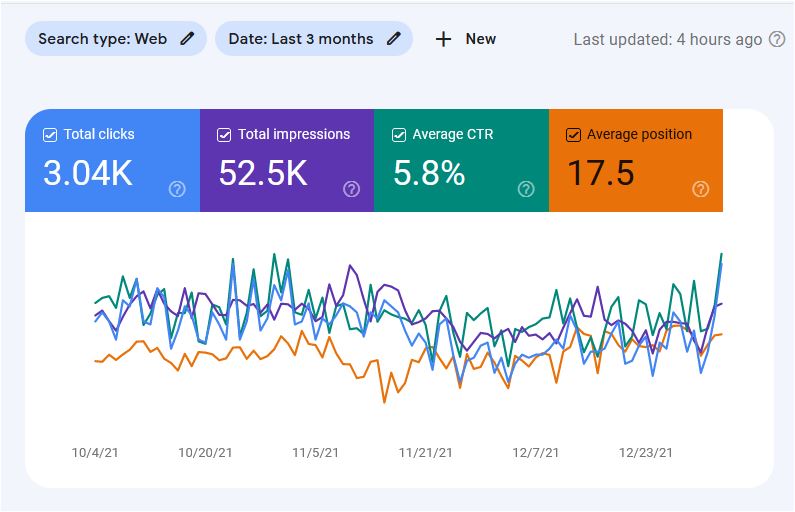This screenshot has width=795, height=512.
Task: Toggle the Average CTR checkbox
Action: (399, 135)
